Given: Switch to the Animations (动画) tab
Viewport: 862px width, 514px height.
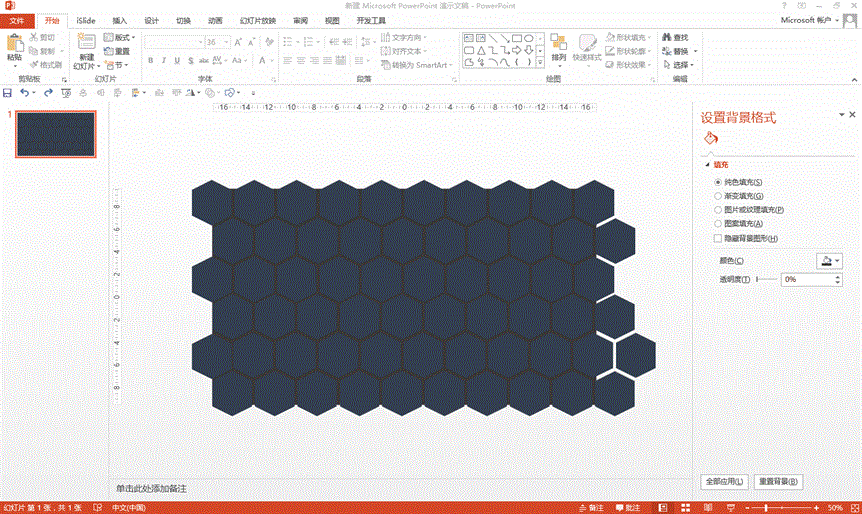Looking at the screenshot, I should pos(215,20).
